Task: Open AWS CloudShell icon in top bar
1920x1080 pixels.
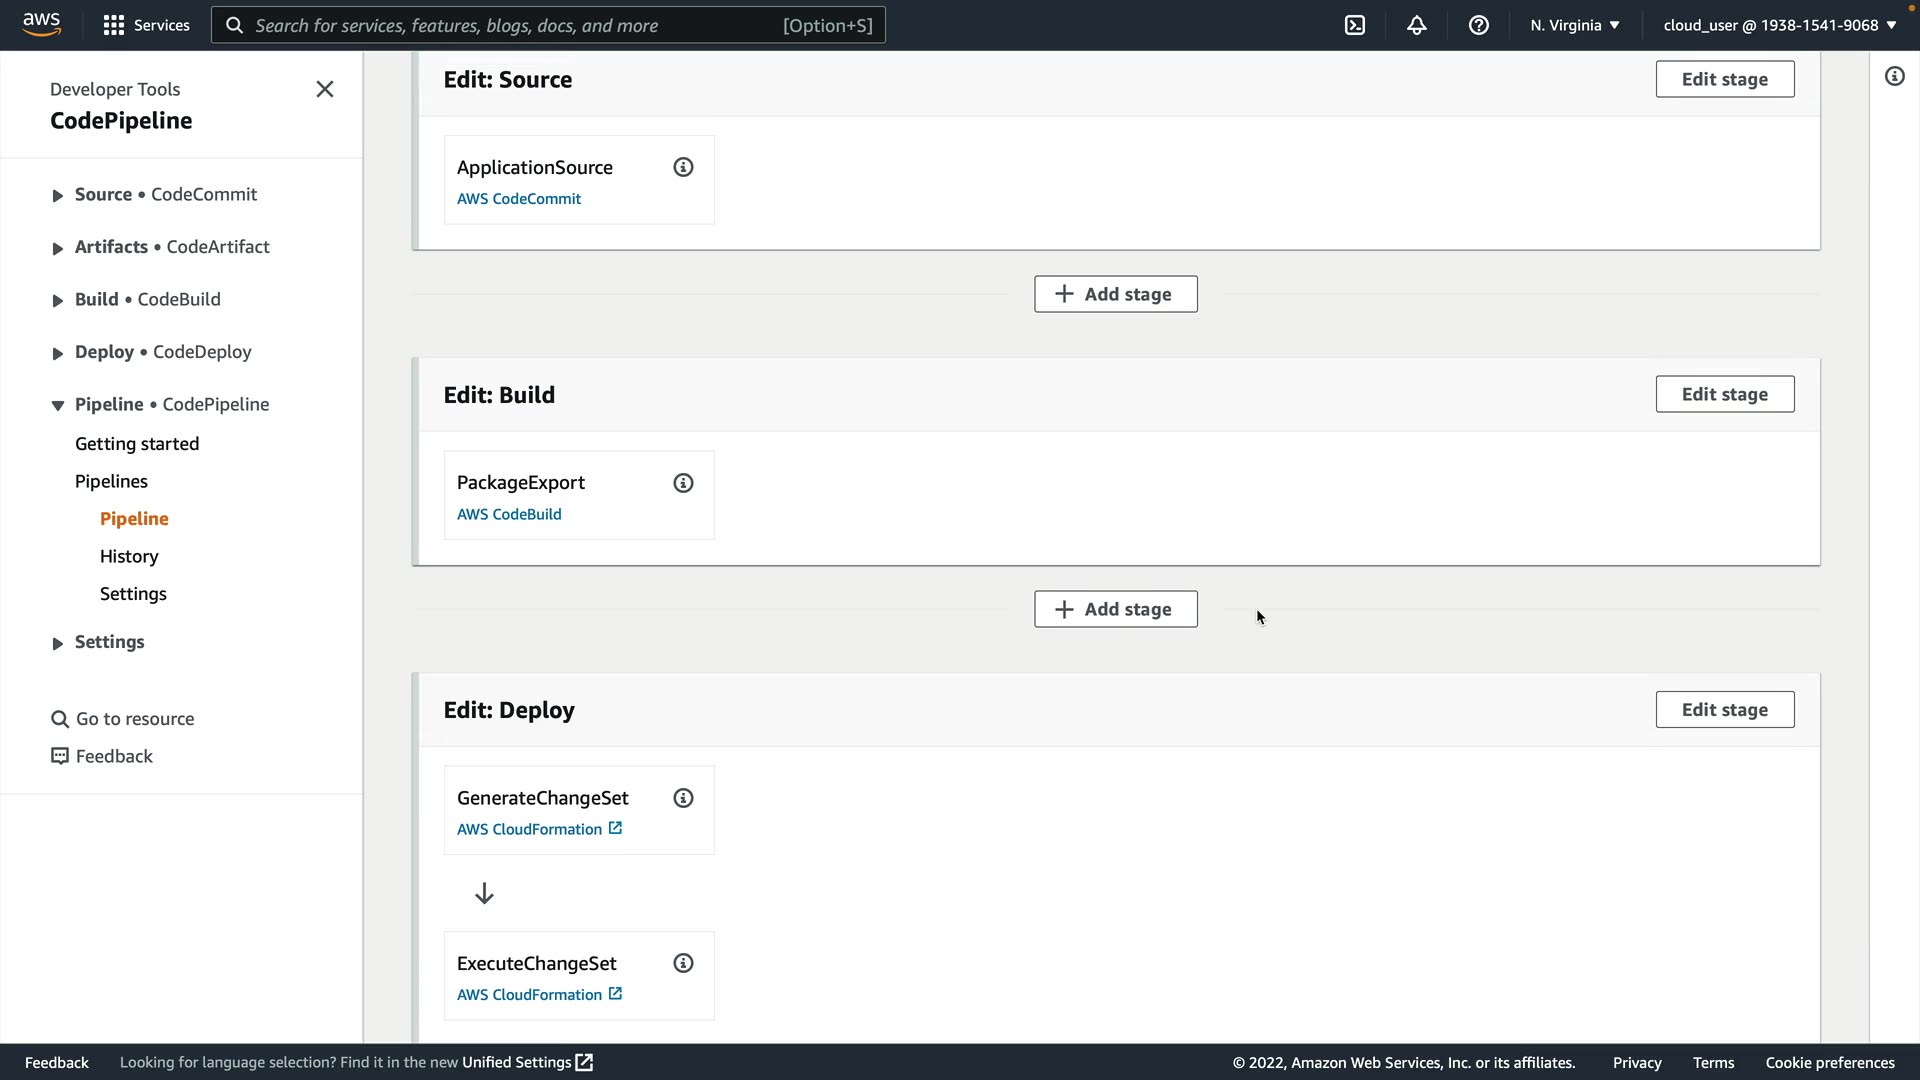Action: point(1355,25)
